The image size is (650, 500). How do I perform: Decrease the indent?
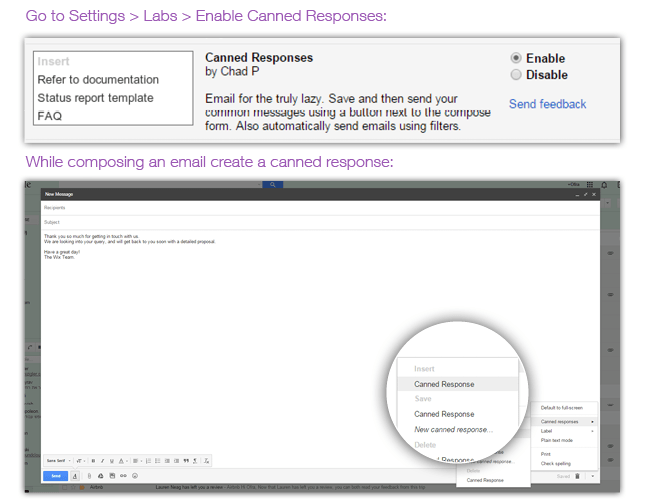click(x=167, y=461)
